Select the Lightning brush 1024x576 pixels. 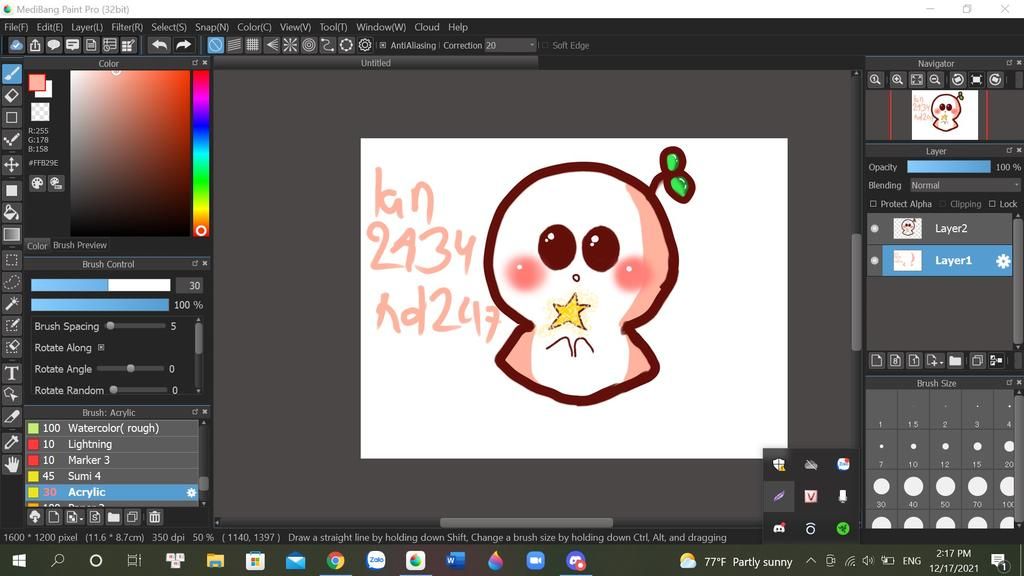click(x=112, y=444)
